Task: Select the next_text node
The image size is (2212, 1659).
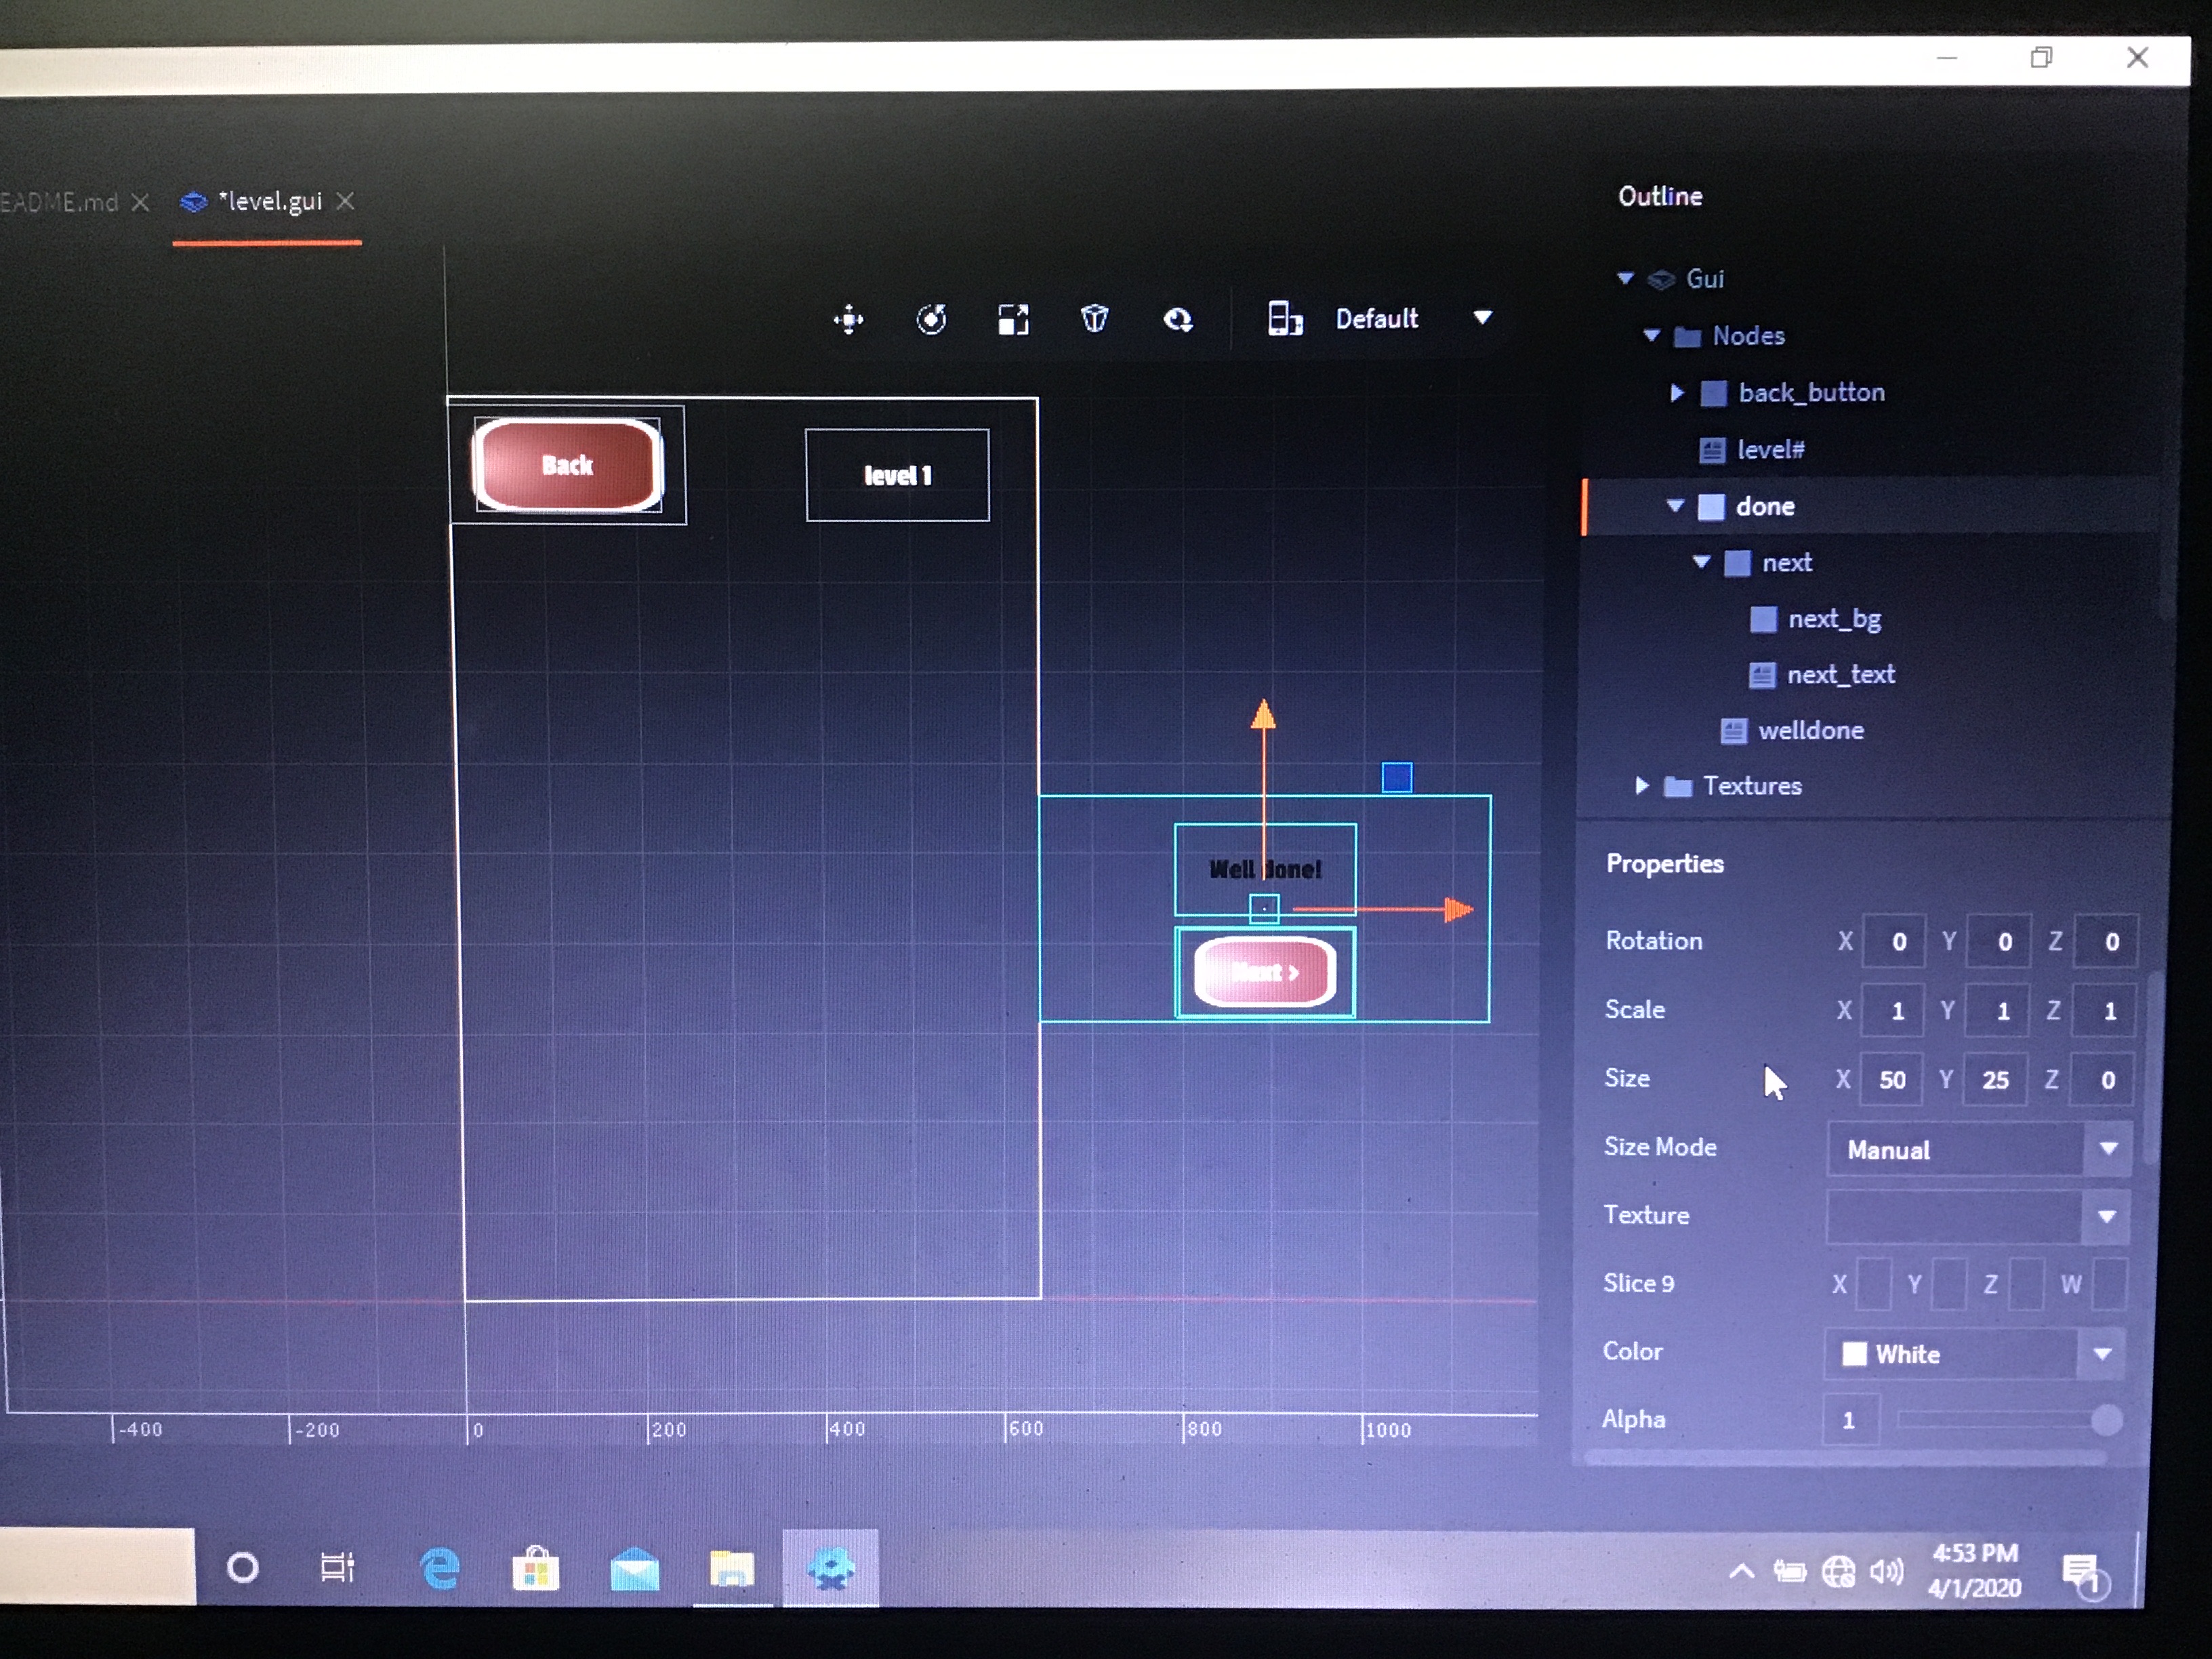Action: (1840, 675)
